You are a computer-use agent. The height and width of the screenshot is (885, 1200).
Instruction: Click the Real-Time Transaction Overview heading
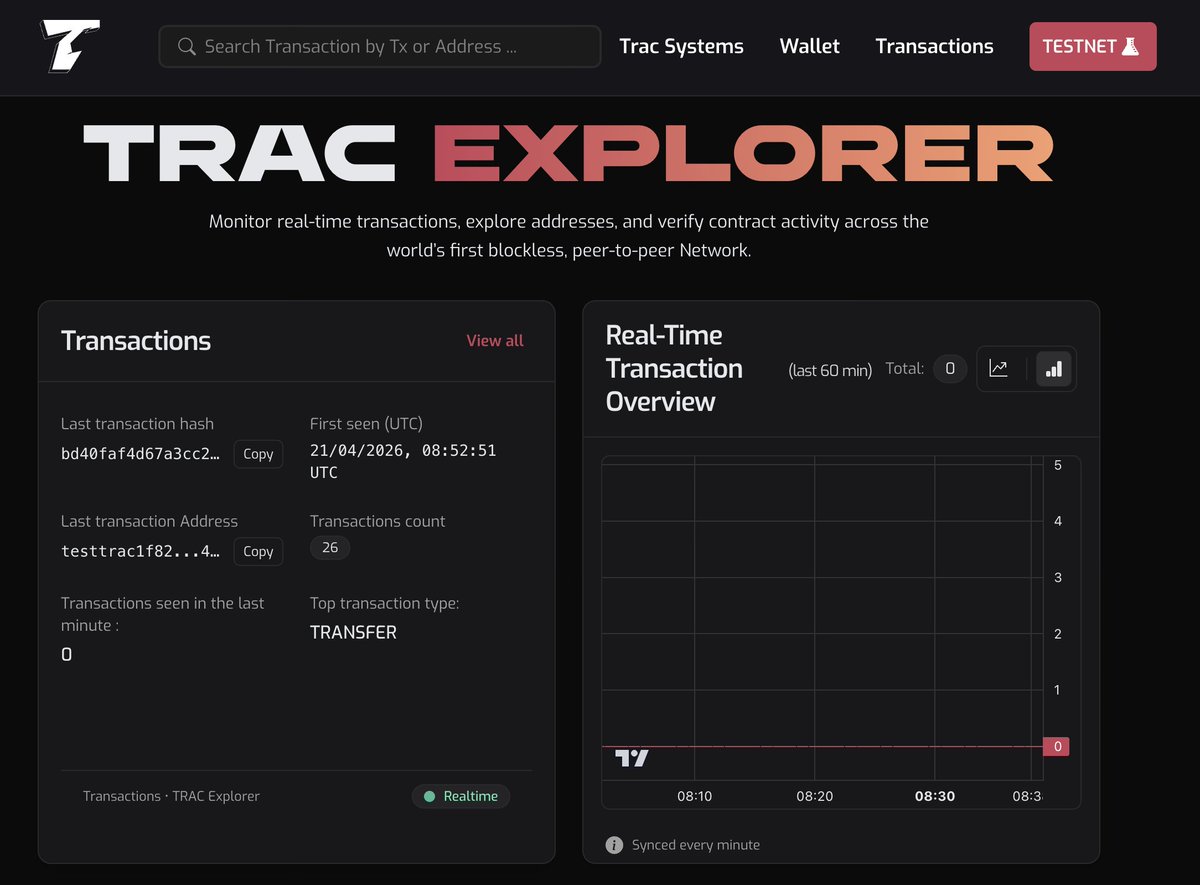[675, 368]
